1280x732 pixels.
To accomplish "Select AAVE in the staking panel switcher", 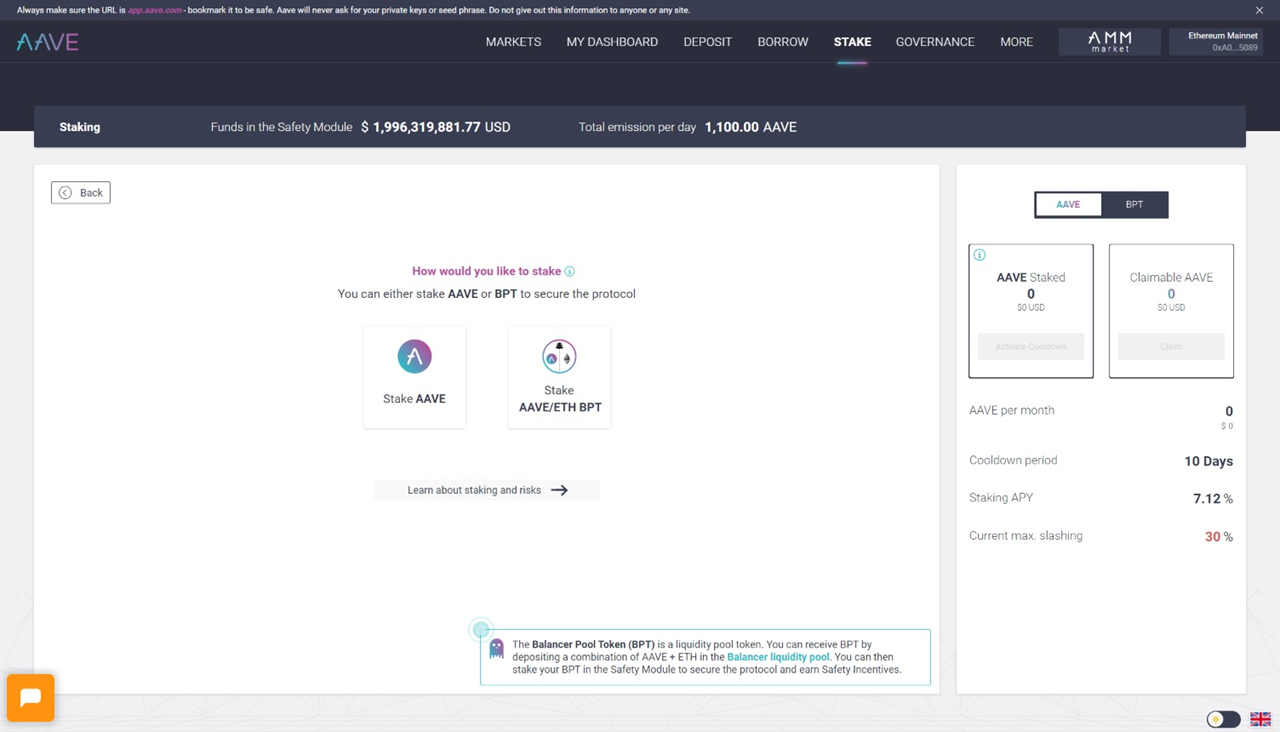I will tap(1068, 204).
